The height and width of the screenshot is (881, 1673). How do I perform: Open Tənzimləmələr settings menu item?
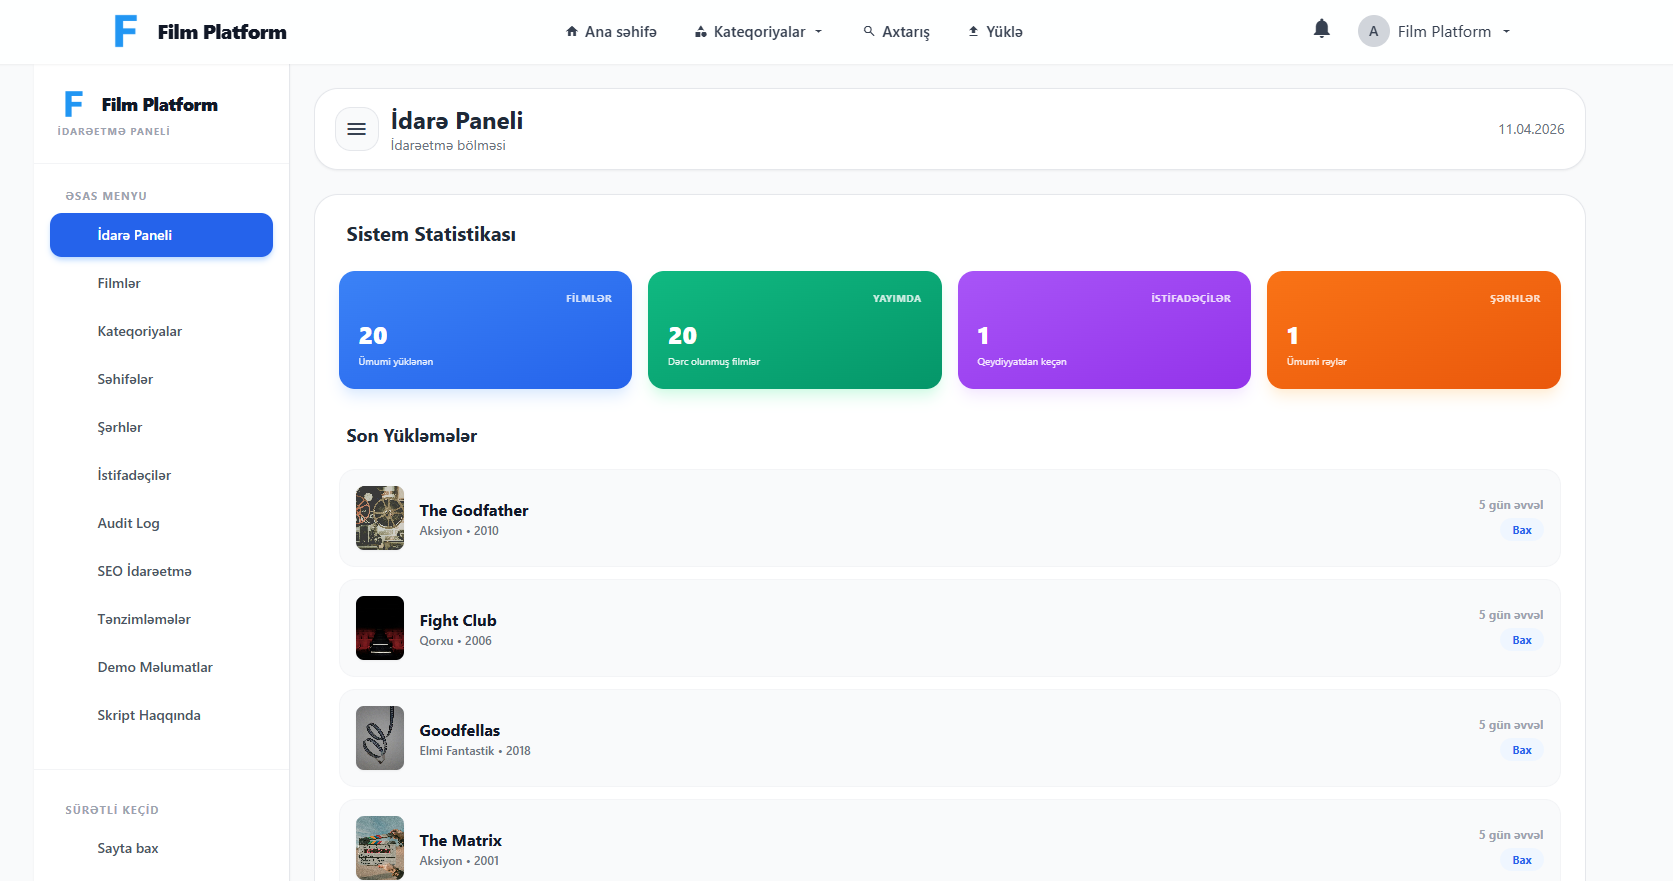144,619
